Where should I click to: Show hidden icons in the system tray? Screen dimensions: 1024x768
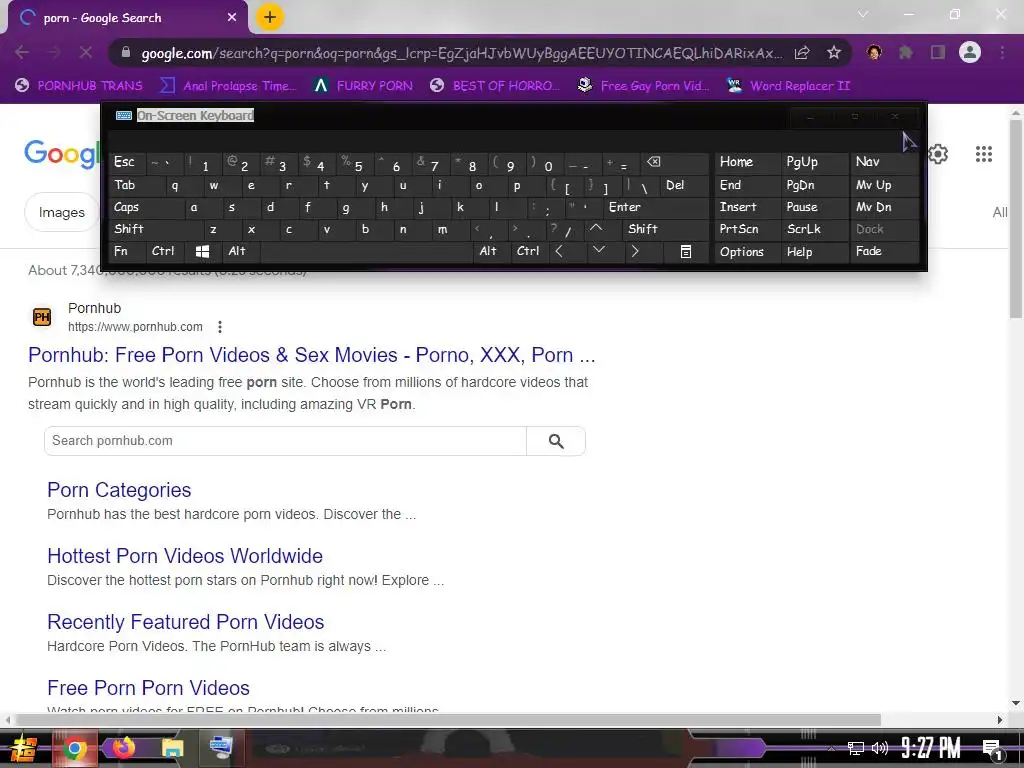click(831, 748)
